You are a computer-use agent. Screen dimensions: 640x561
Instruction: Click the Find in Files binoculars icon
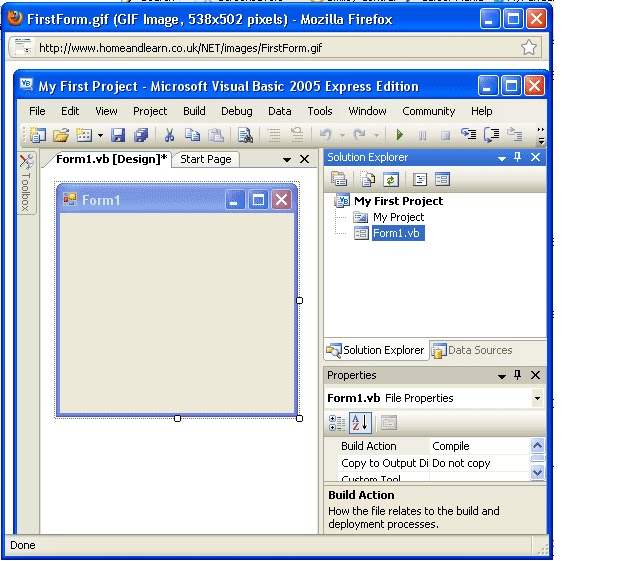245,135
